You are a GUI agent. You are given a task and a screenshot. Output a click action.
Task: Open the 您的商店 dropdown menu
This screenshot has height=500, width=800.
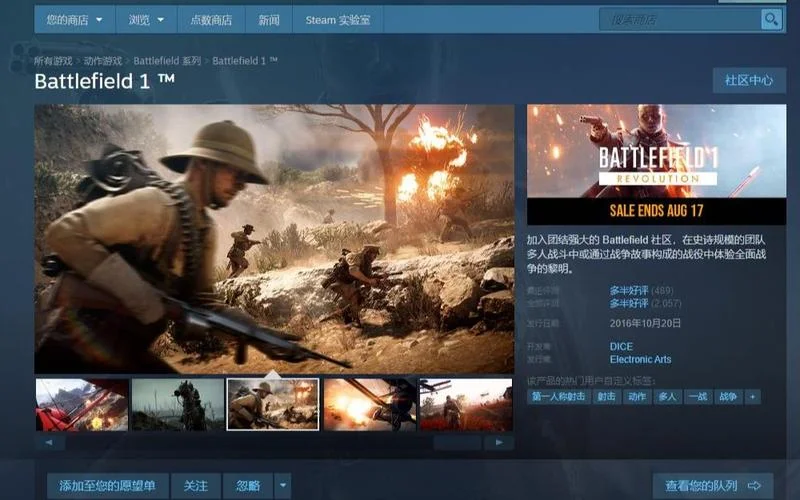coord(74,20)
